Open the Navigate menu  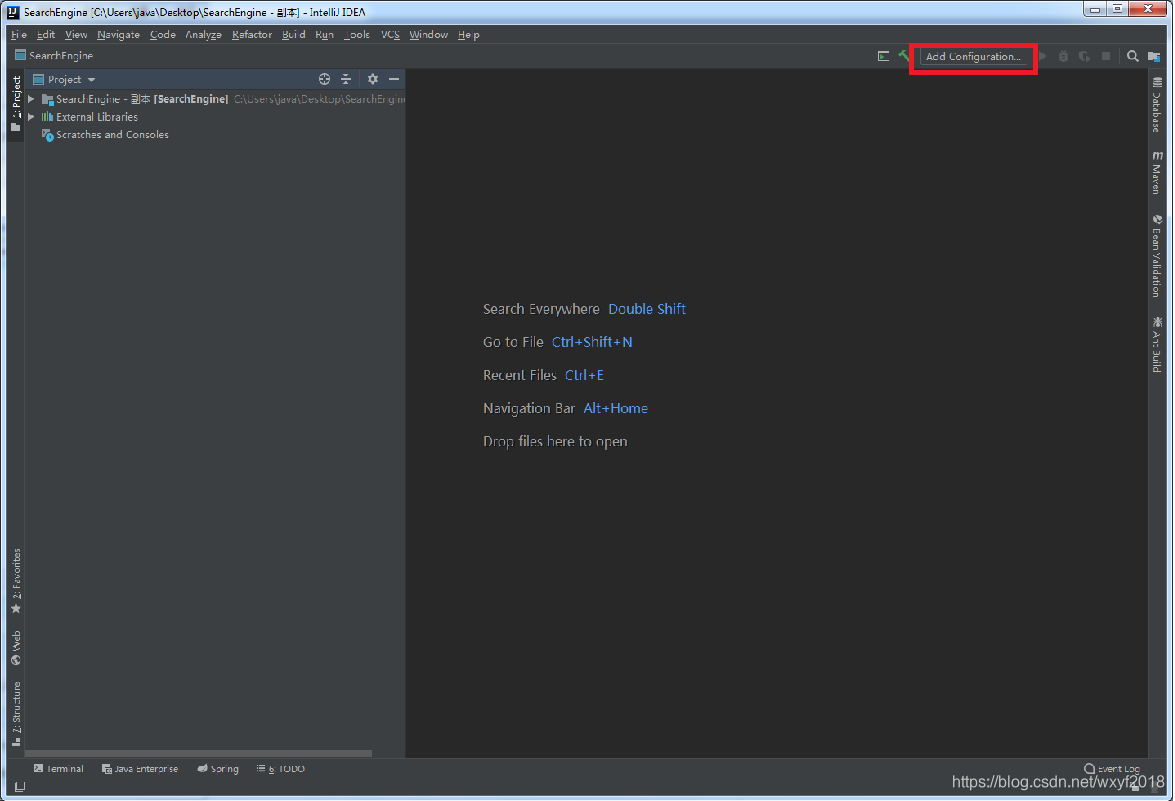coord(118,34)
